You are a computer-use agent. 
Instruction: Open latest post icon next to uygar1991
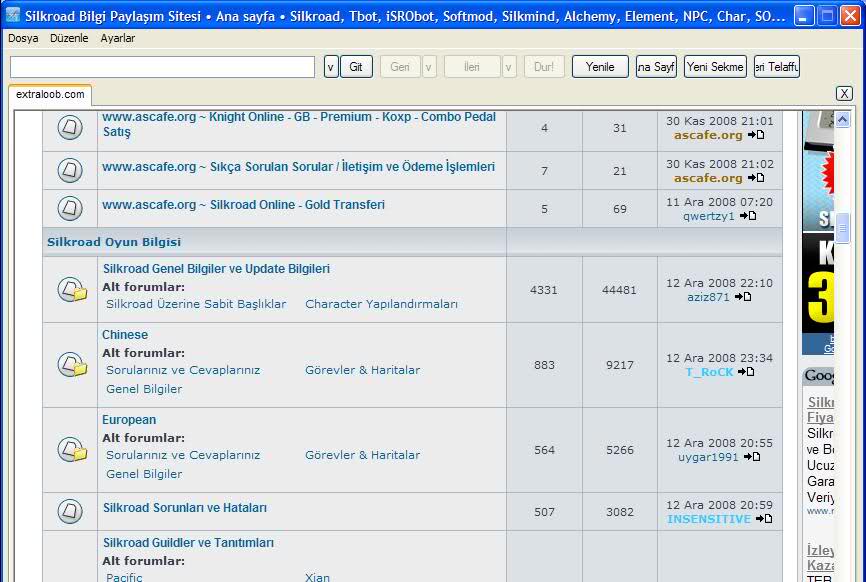752,457
